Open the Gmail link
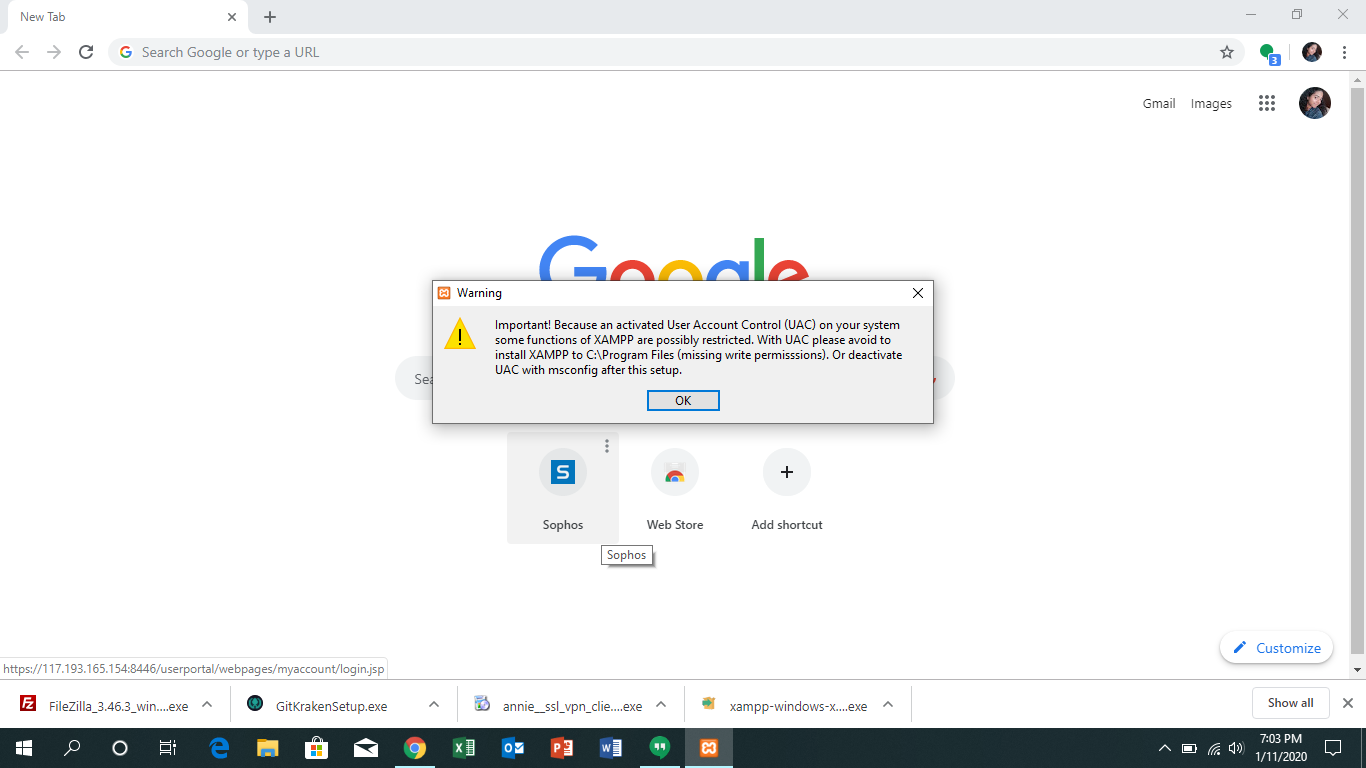1366x768 pixels. [x=1158, y=103]
